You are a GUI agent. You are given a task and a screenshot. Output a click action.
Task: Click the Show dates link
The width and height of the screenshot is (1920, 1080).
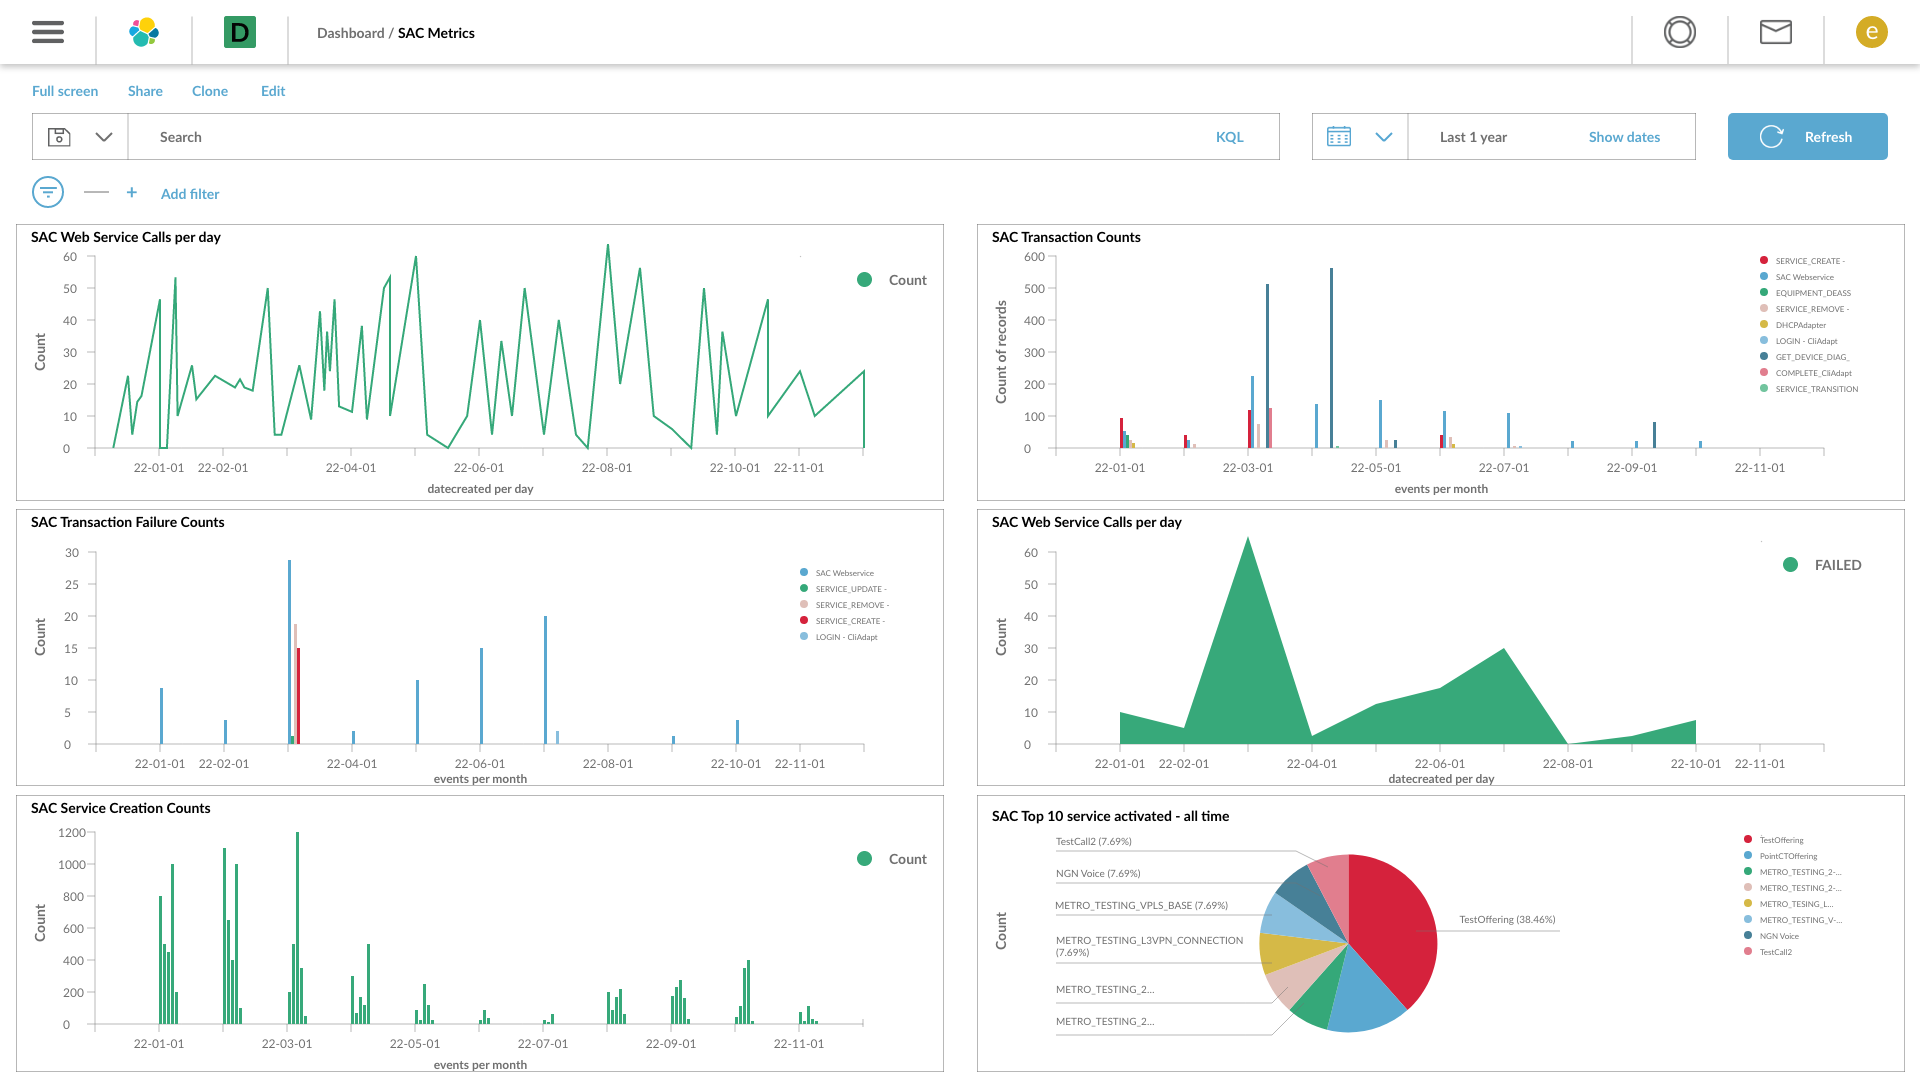[1624, 137]
